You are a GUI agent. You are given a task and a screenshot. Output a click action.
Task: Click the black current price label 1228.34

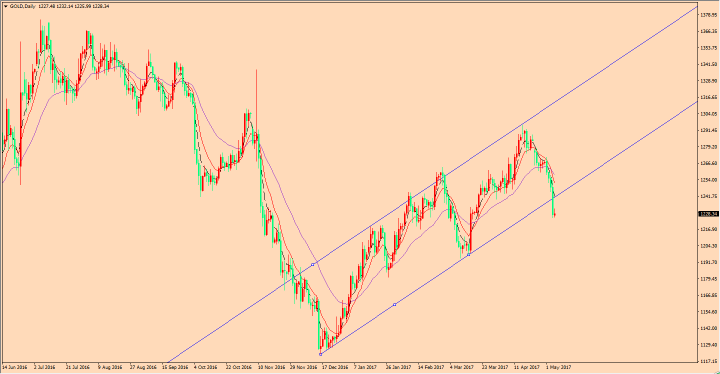pos(708,214)
